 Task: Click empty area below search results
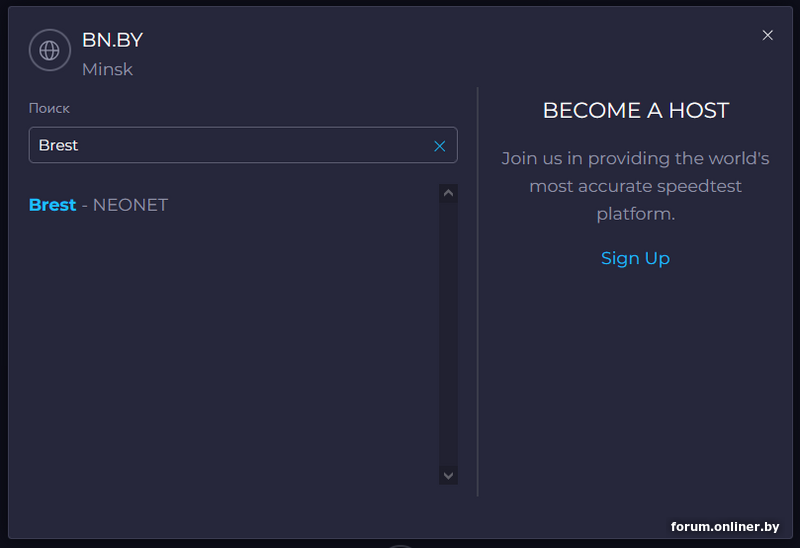230,347
